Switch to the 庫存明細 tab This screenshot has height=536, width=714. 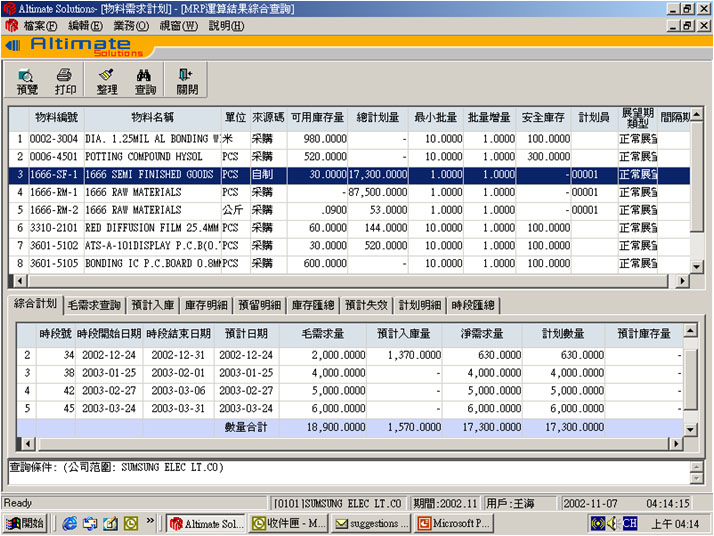207,305
